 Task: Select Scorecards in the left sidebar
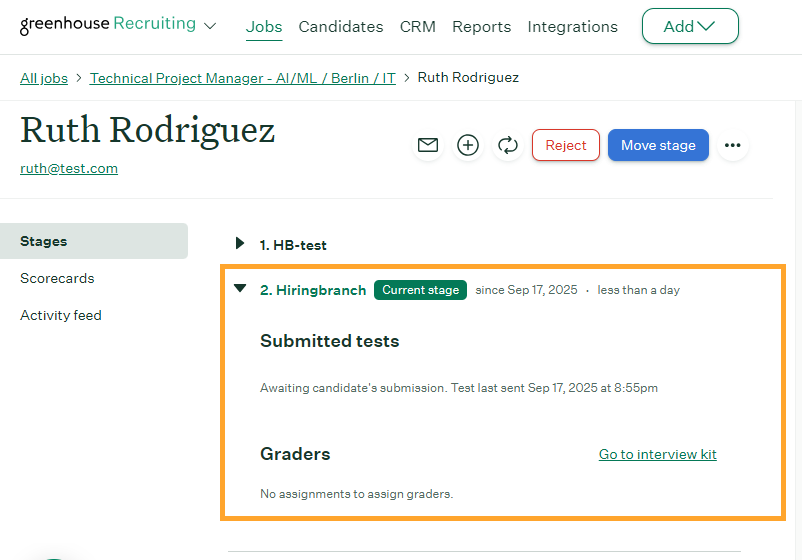point(57,278)
